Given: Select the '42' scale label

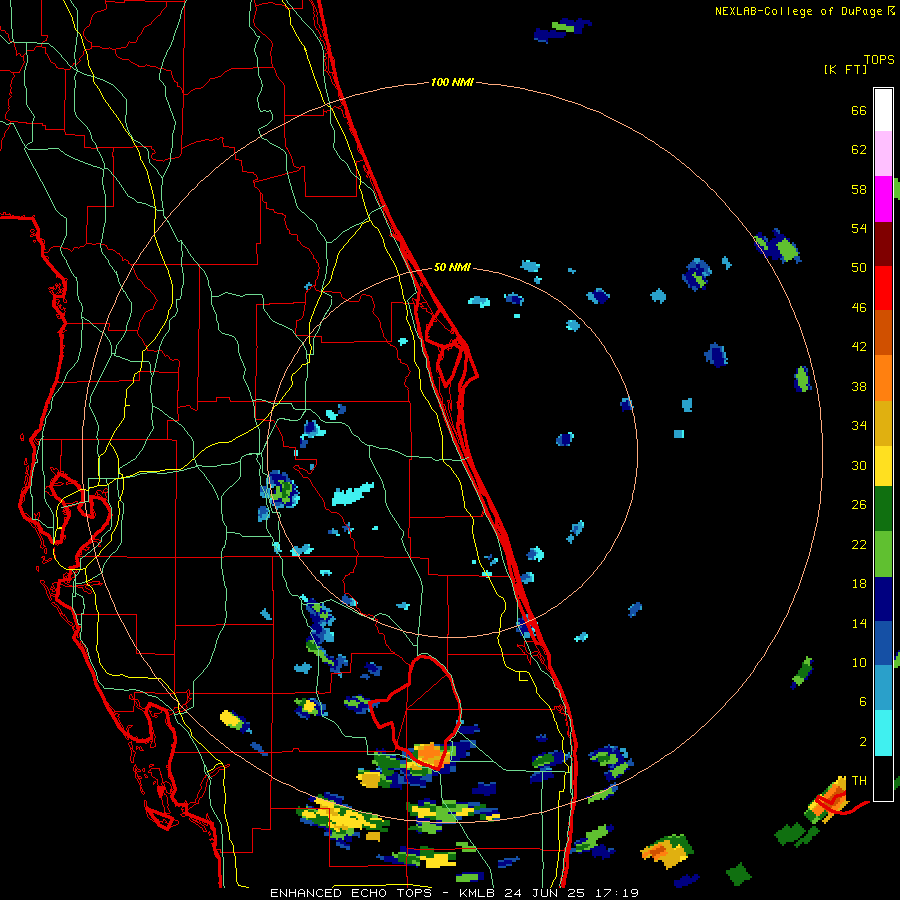Looking at the screenshot, I should click(x=859, y=347).
